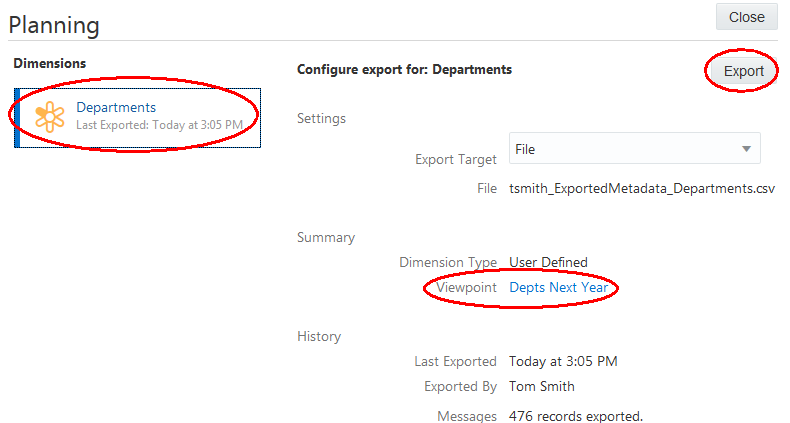Select the Departments dimension name
790x423 pixels.
click(116, 107)
